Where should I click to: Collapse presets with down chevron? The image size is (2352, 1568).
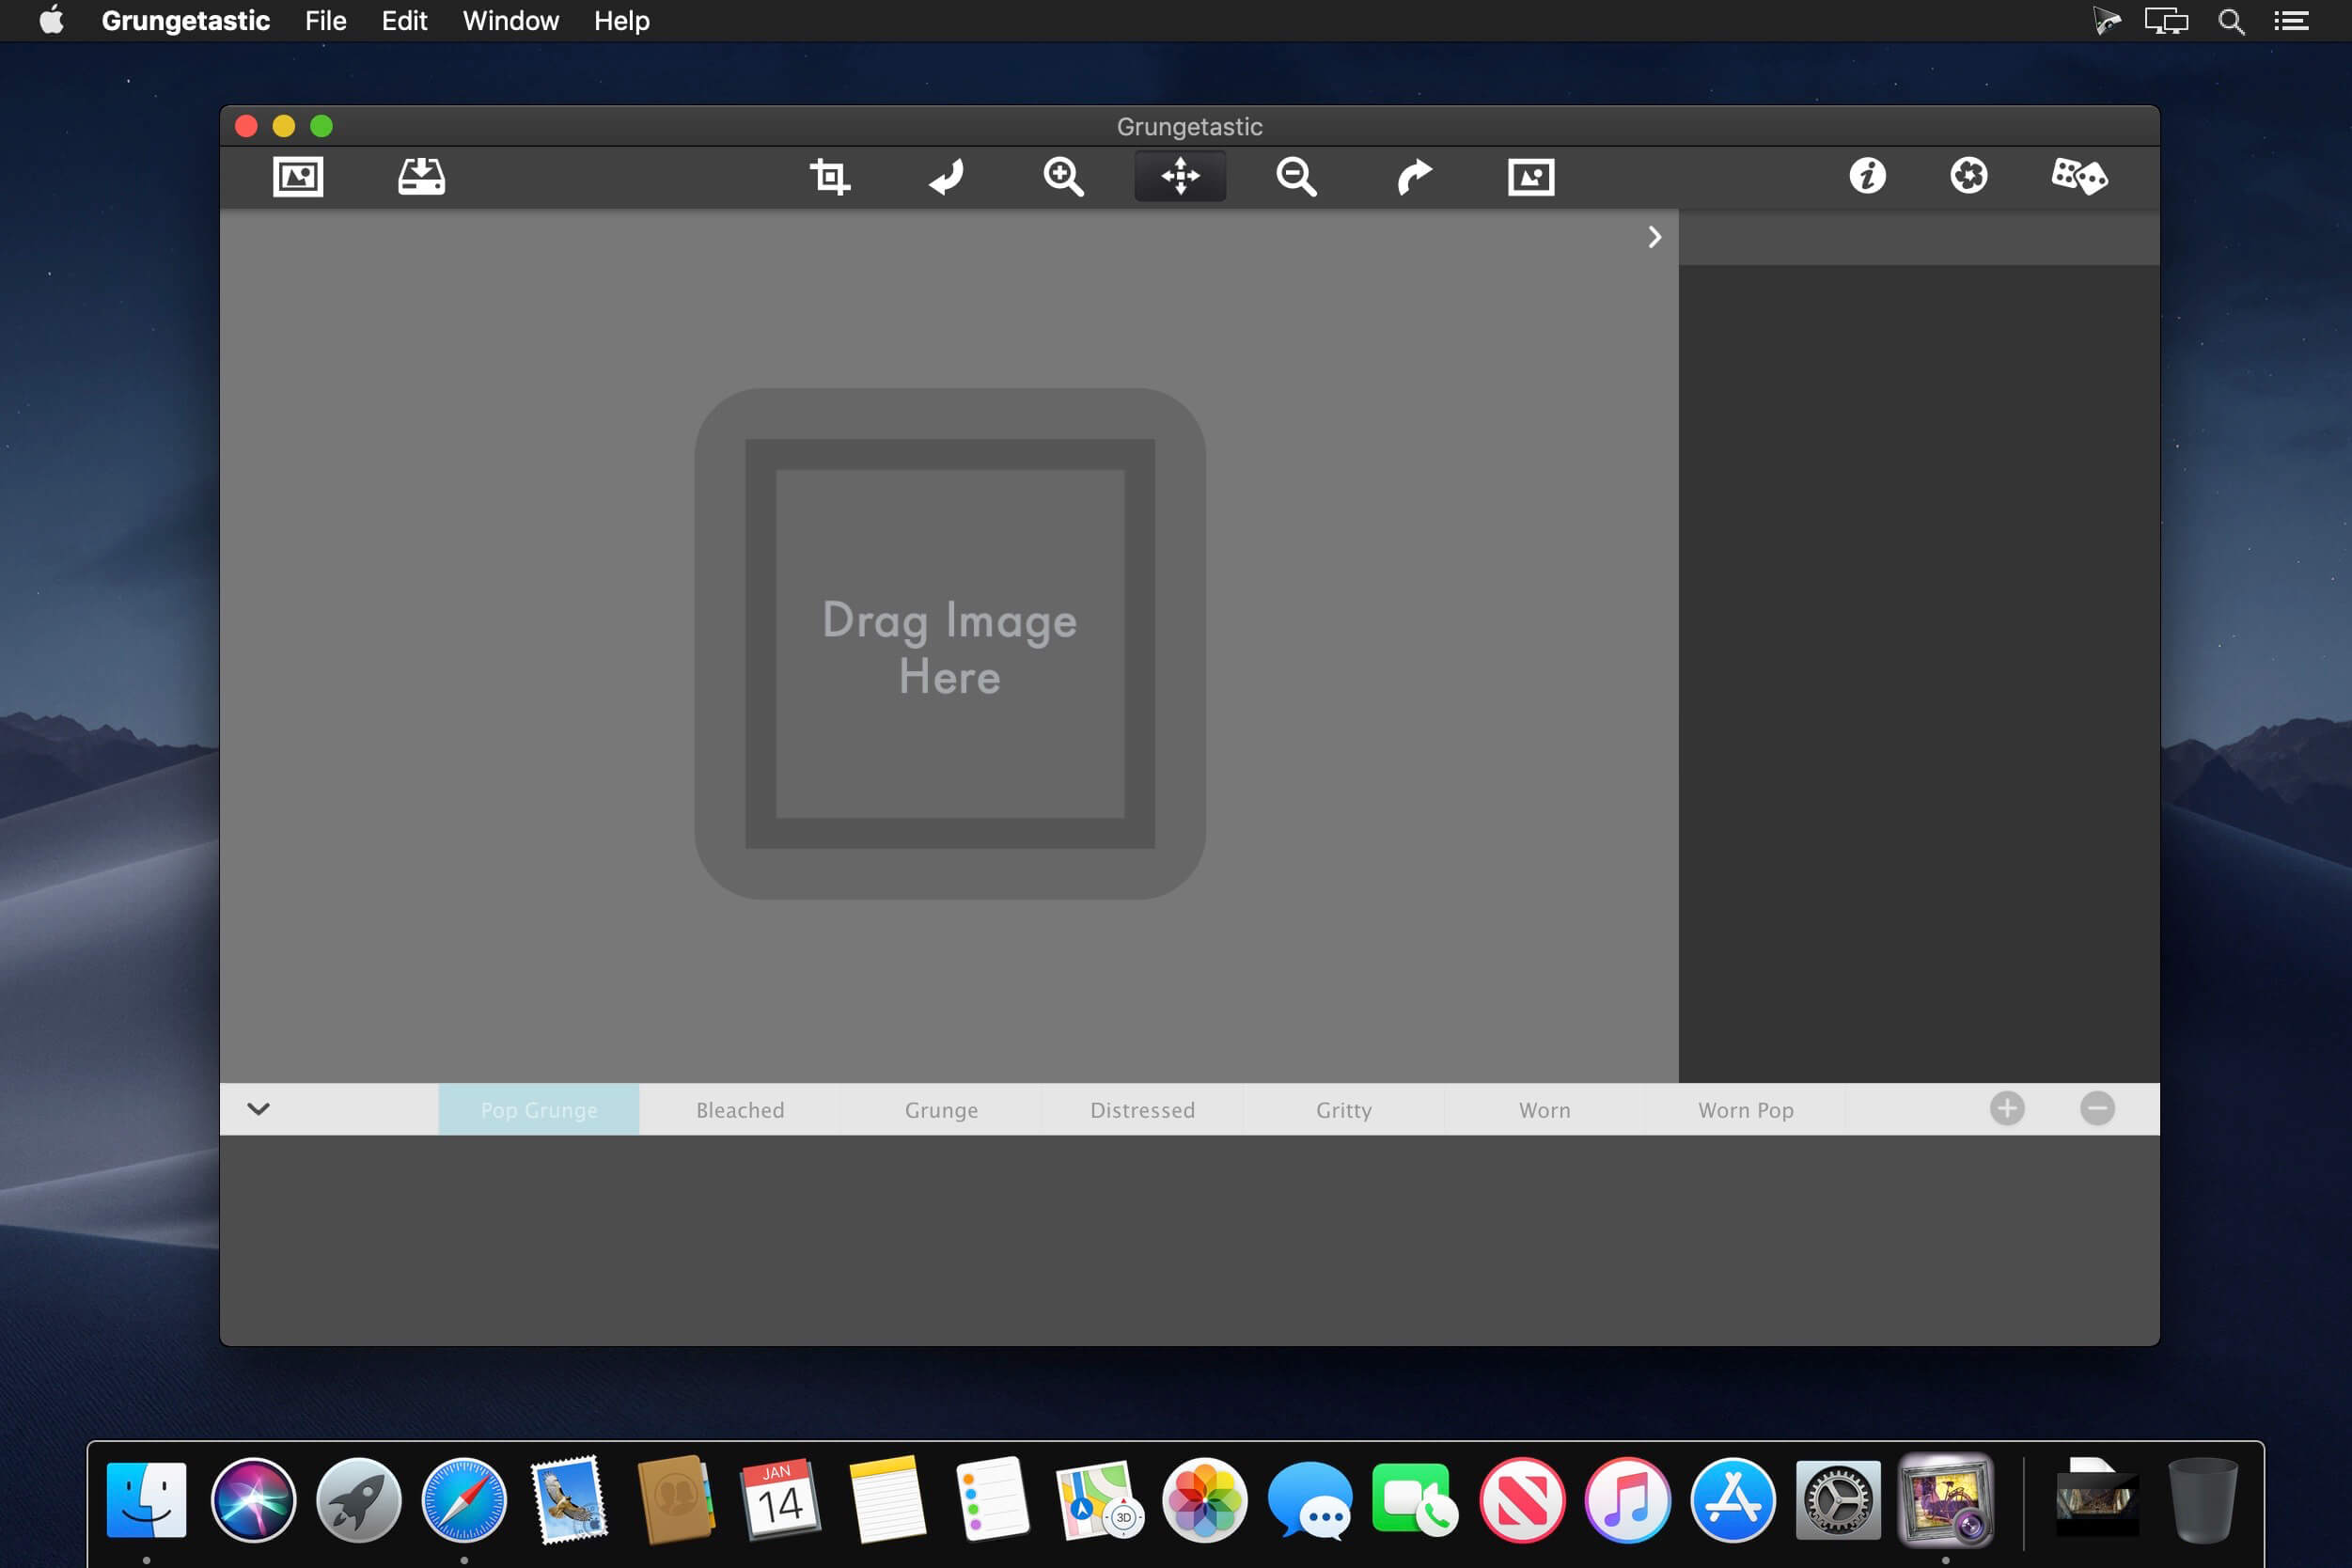(x=258, y=1108)
